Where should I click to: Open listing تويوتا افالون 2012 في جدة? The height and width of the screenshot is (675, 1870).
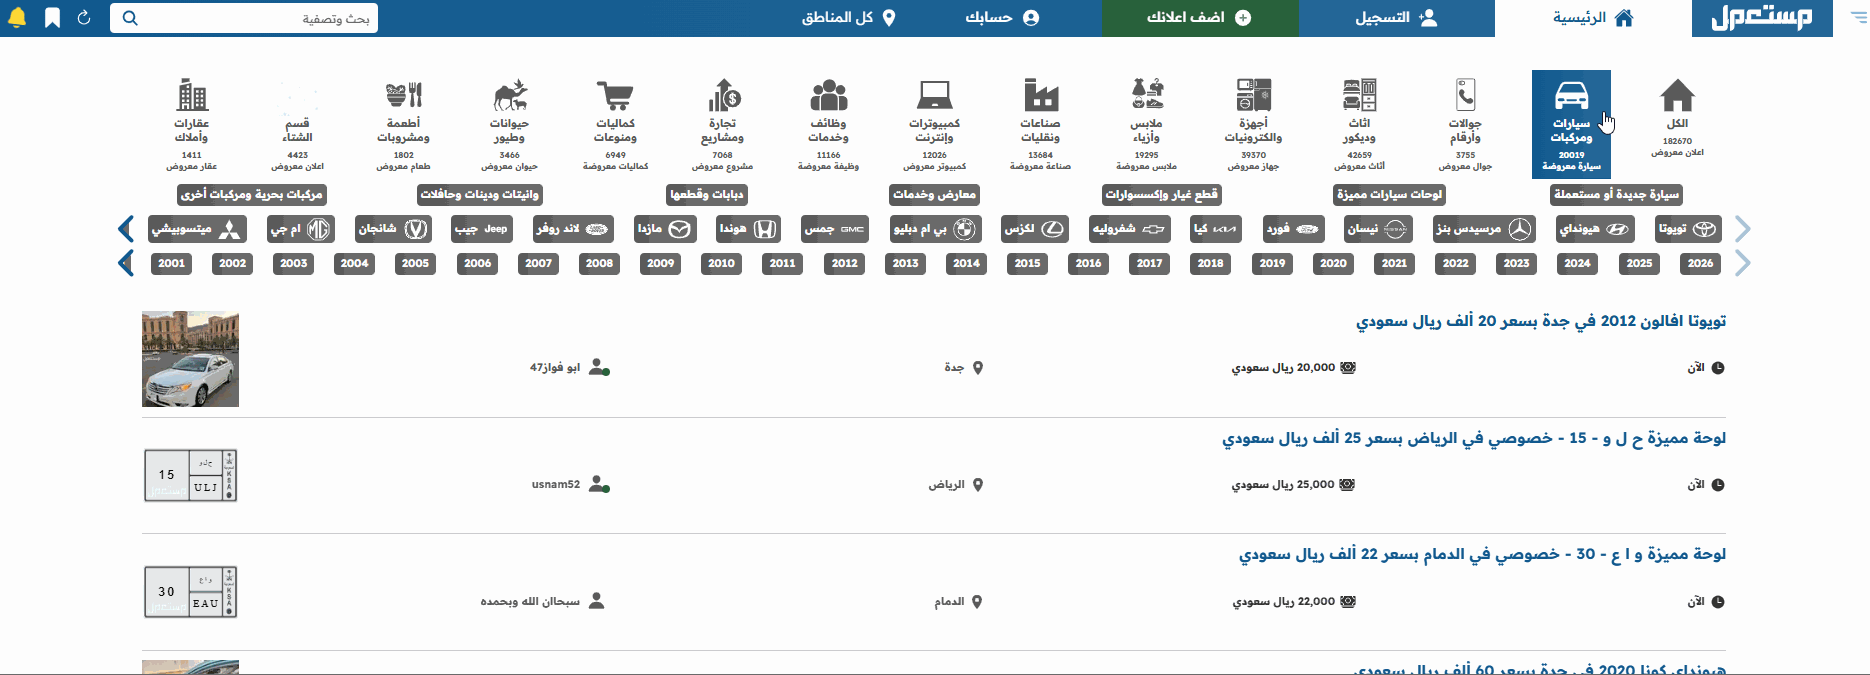[1540, 321]
